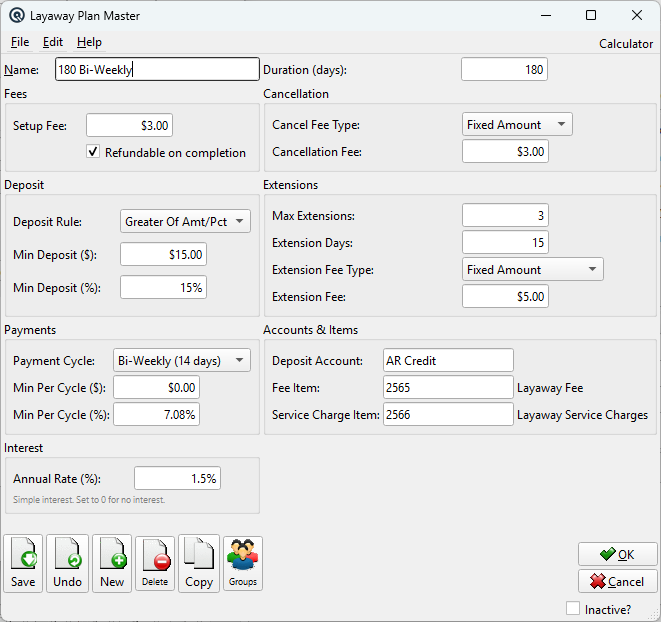Click the Simple interest hint text
The image size is (661, 622).
point(89,500)
